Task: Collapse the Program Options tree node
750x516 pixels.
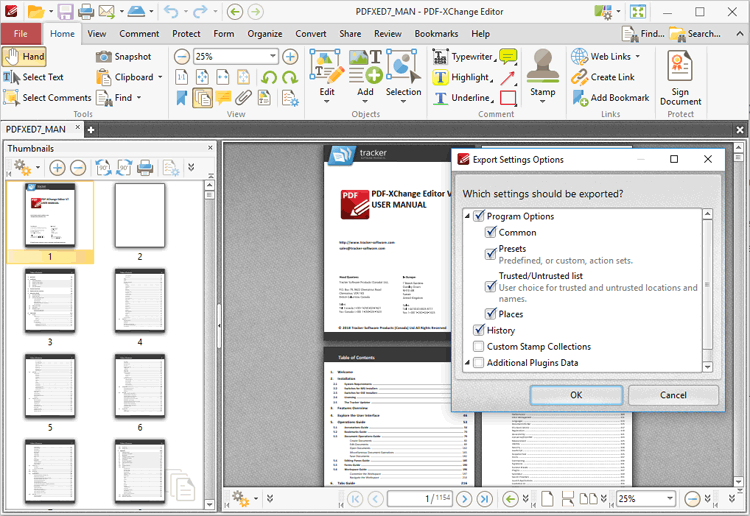Action: tap(467, 216)
